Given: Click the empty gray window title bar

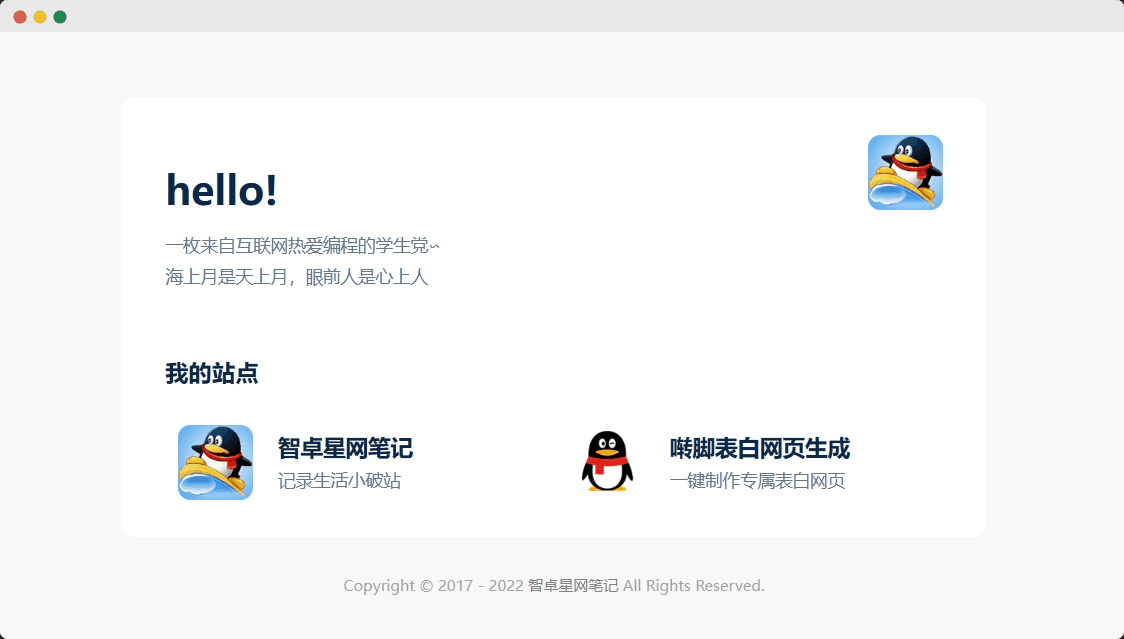Looking at the screenshot, I should (x=560, y=16).
